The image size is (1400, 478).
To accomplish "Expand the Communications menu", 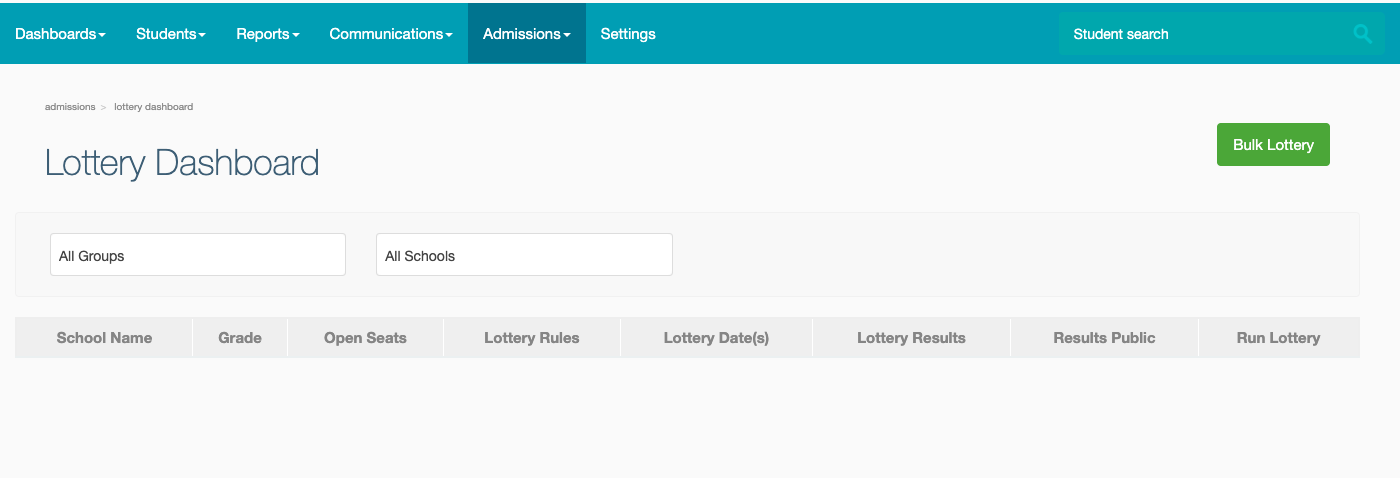I will tap(390, 34).
